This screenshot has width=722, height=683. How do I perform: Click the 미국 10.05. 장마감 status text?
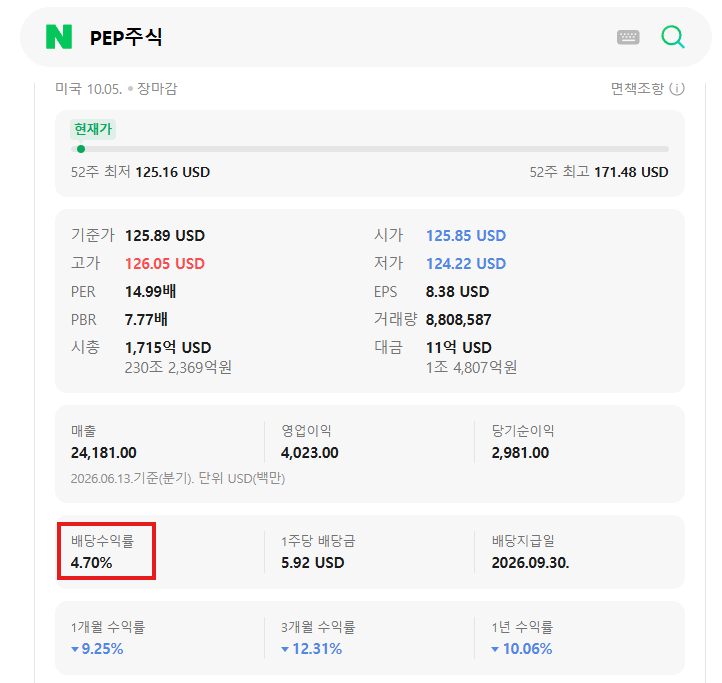pyautogui.click(x=116, y=88)
